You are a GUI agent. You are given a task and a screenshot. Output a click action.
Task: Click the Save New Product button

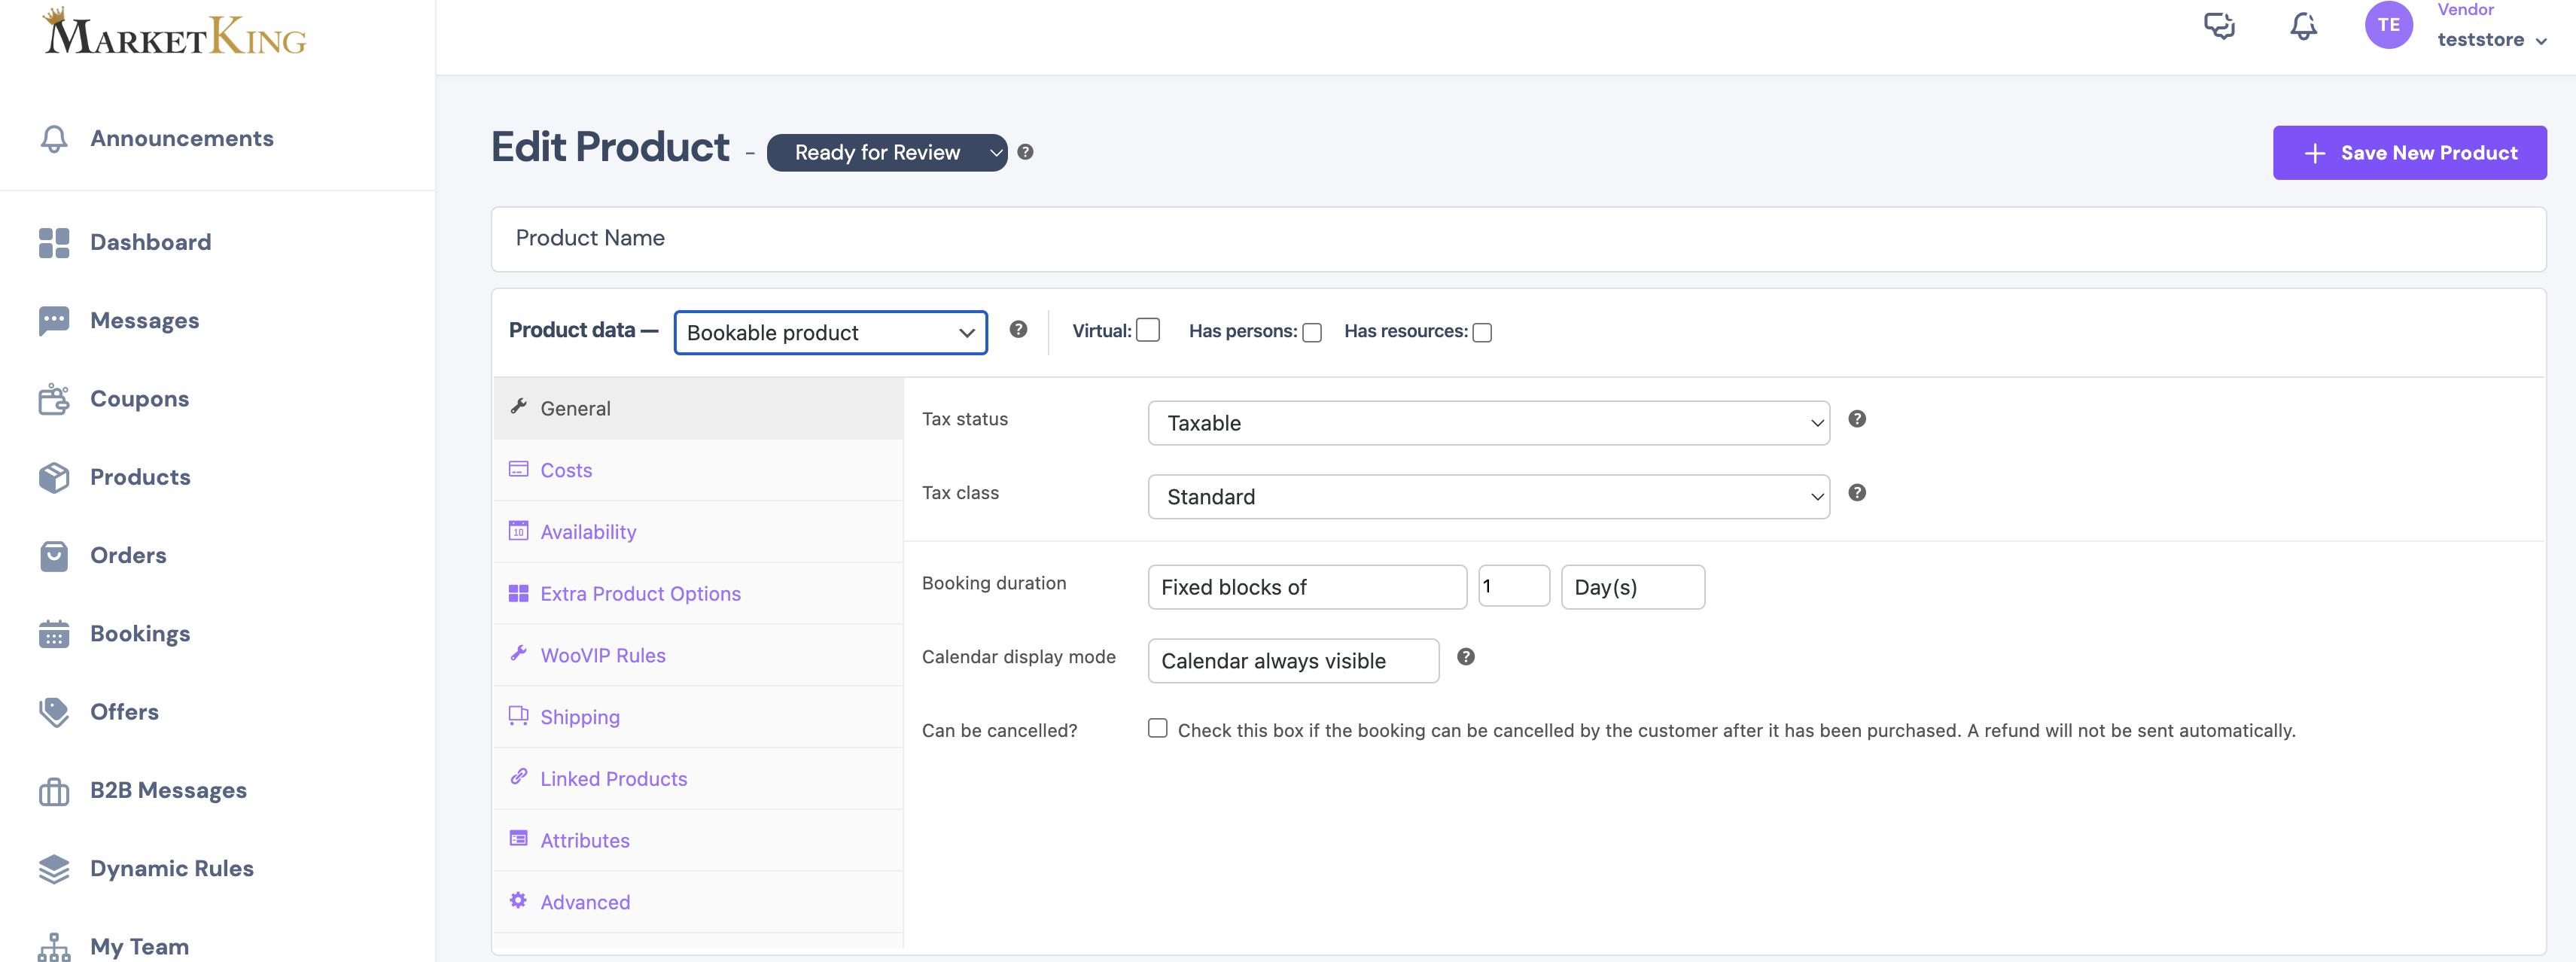[2409, 153]
